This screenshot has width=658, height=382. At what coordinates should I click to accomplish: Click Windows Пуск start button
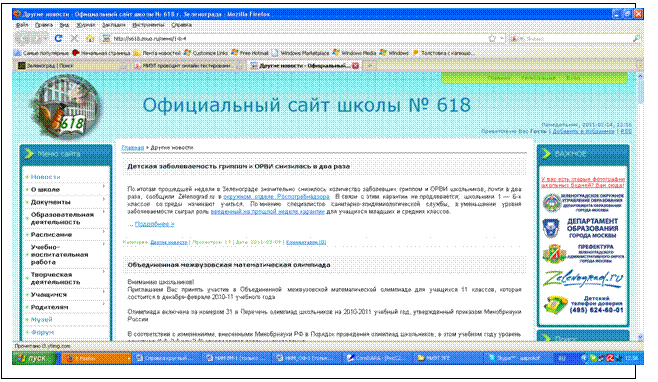pos(35,358)
